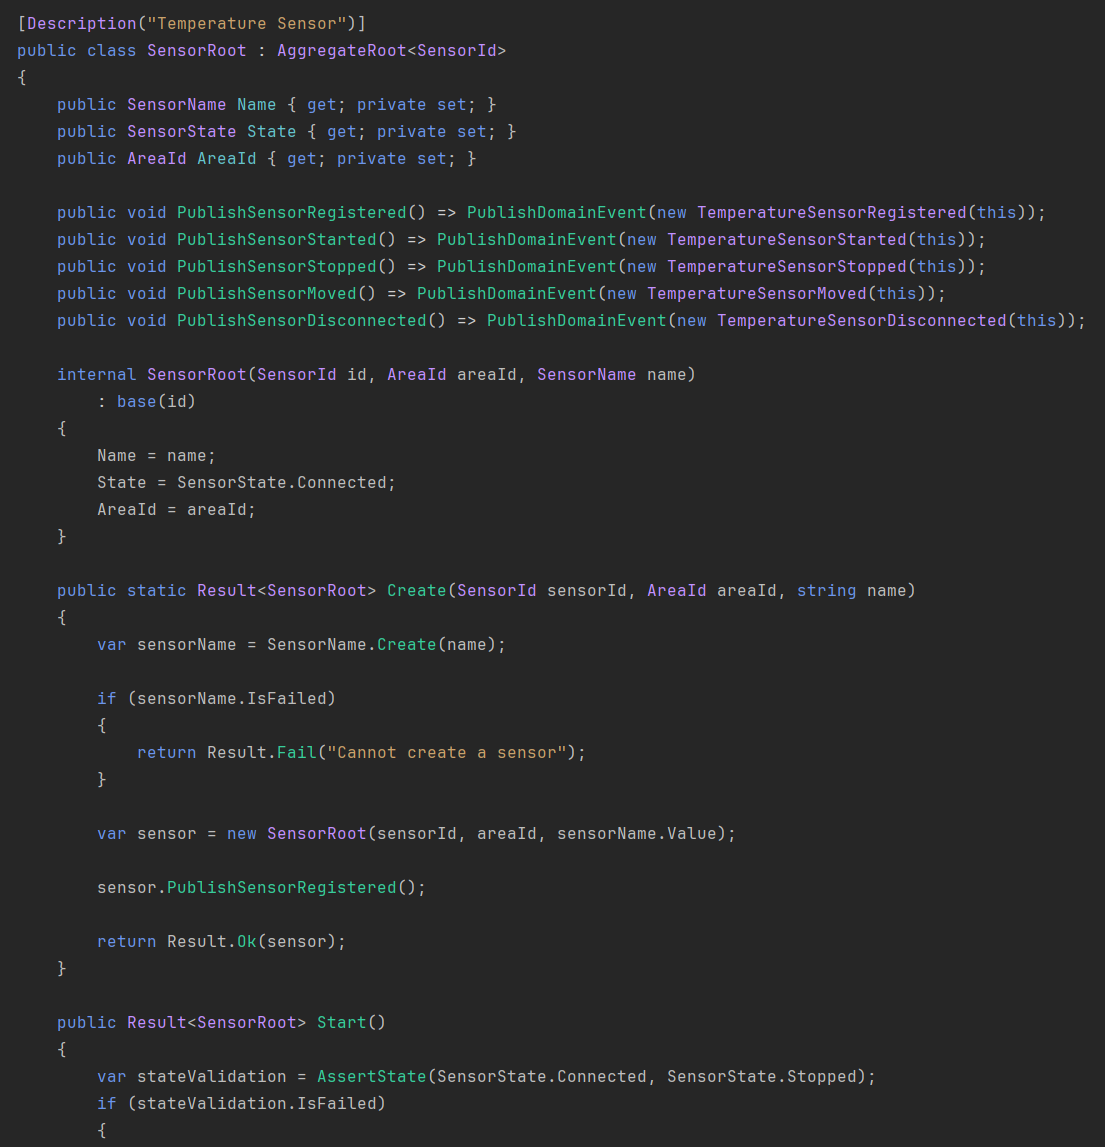Click TemperatureSensorDisconnected event class name
Viewport: 1105px width, 1147px height.
[x=862, y=320]
